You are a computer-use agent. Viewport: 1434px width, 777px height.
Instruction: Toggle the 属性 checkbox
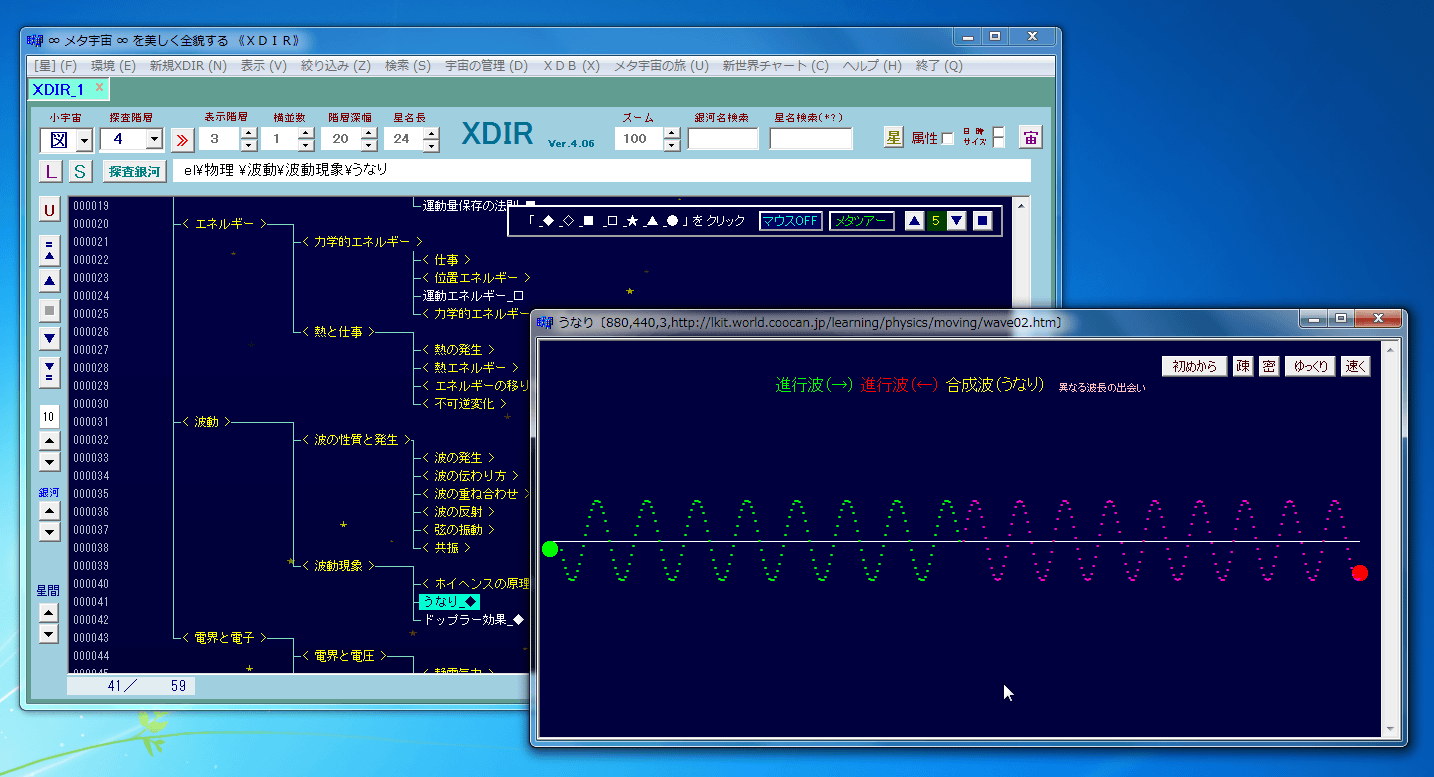click(948, 139)
